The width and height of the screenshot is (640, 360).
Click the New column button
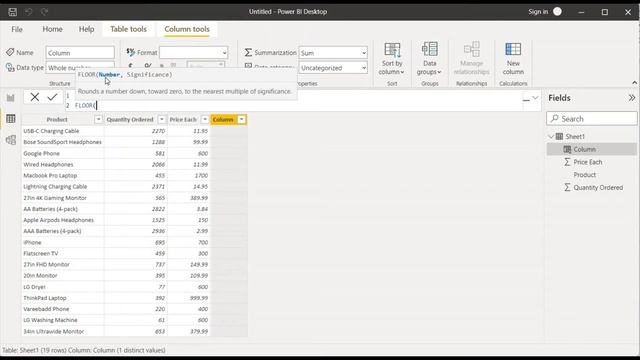click(513, 59)
